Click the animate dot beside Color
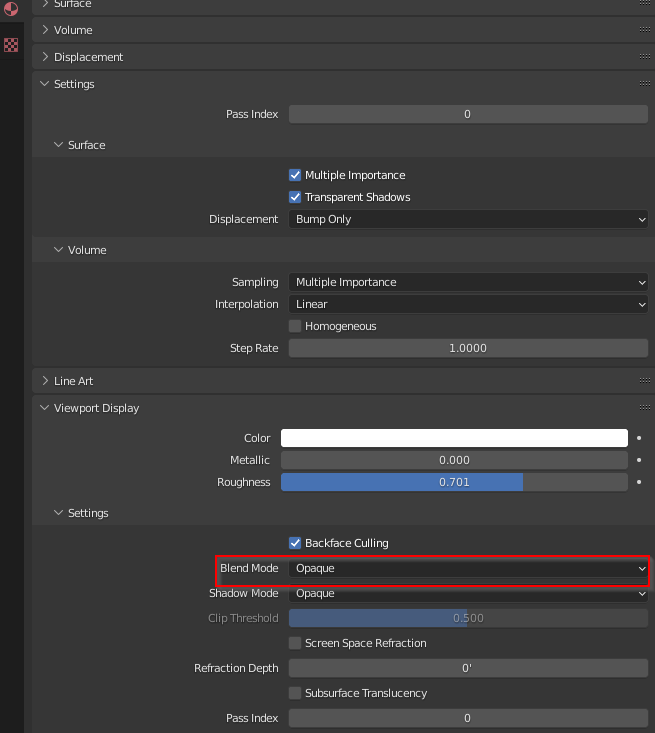 point(639,438)
